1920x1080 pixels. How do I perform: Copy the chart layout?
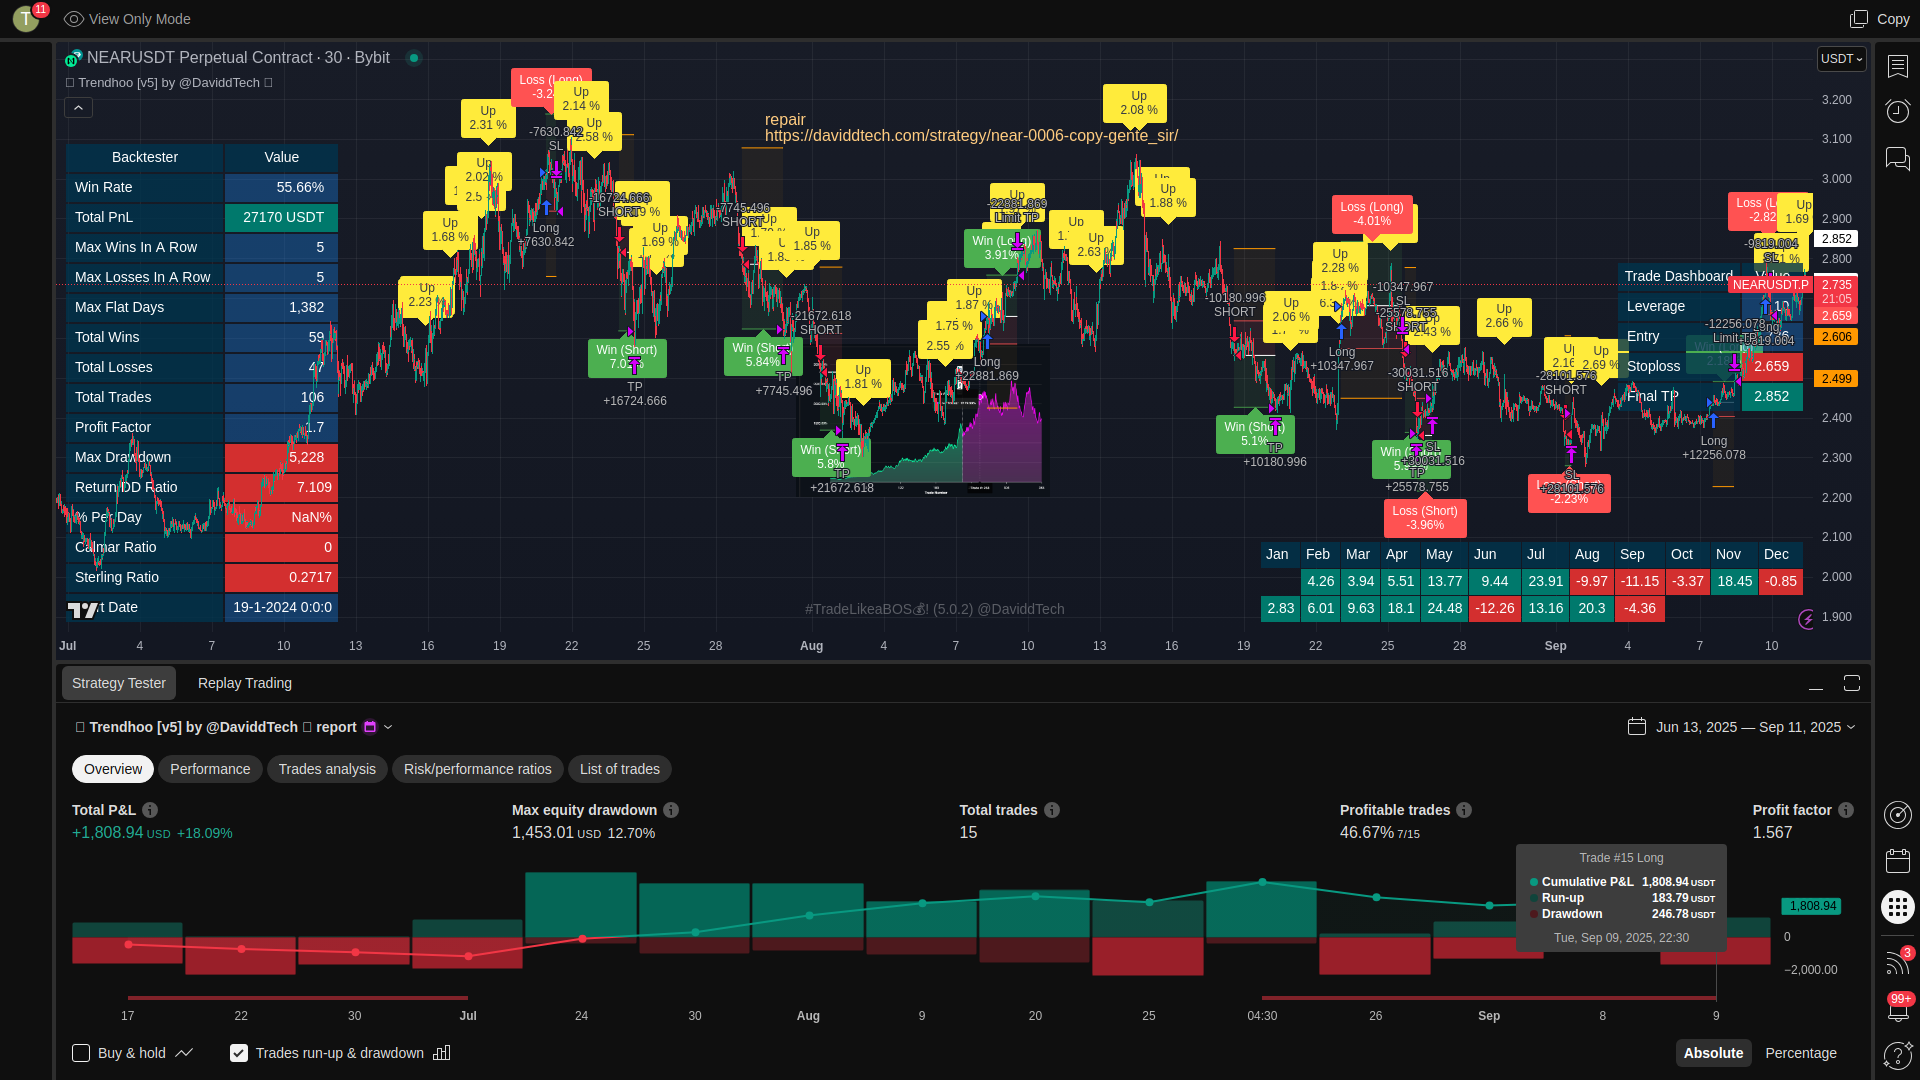click(x=1880, y=19)
